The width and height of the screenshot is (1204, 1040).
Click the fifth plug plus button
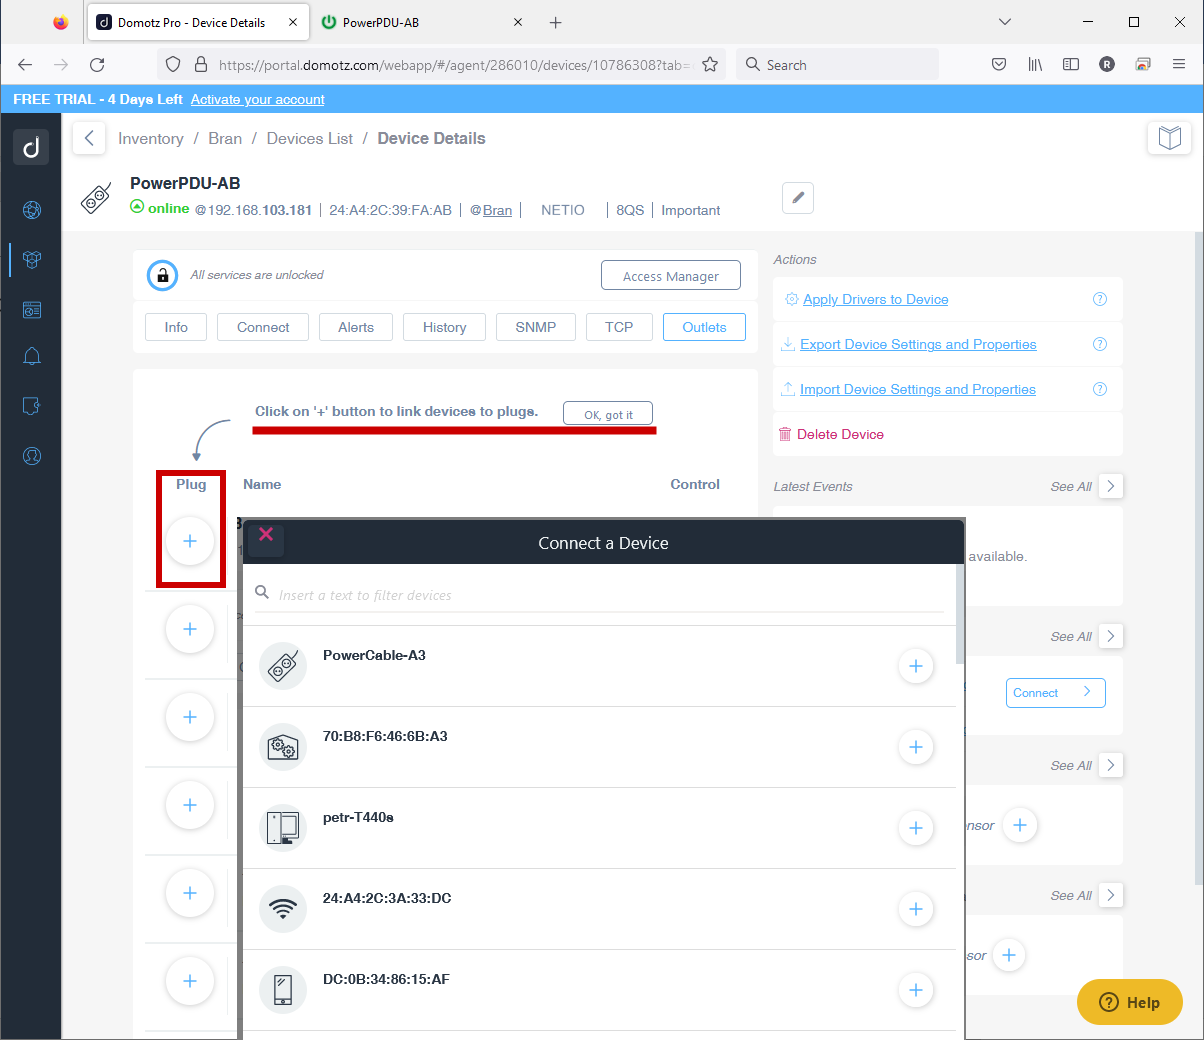(x=190, y=893)
